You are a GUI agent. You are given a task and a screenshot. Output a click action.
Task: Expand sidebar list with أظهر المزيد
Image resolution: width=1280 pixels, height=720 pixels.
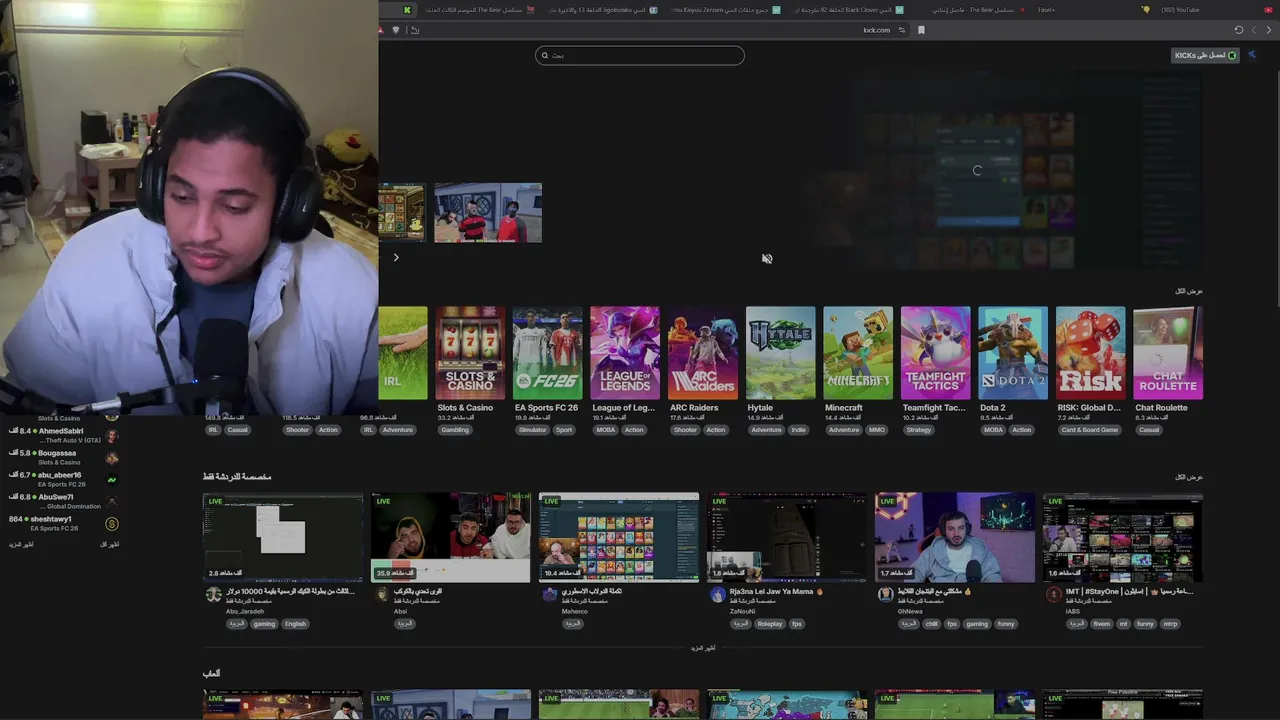21,544
